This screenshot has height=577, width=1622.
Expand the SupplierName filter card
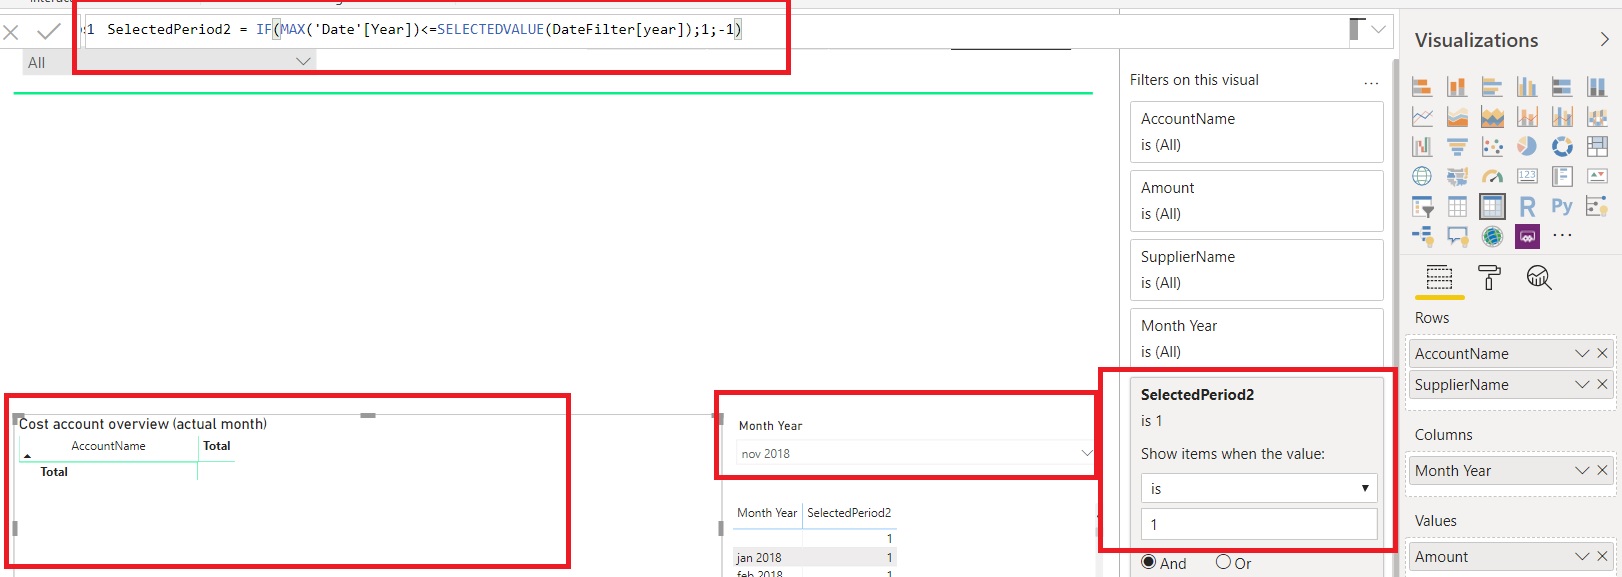click(x=1256, y=270)
